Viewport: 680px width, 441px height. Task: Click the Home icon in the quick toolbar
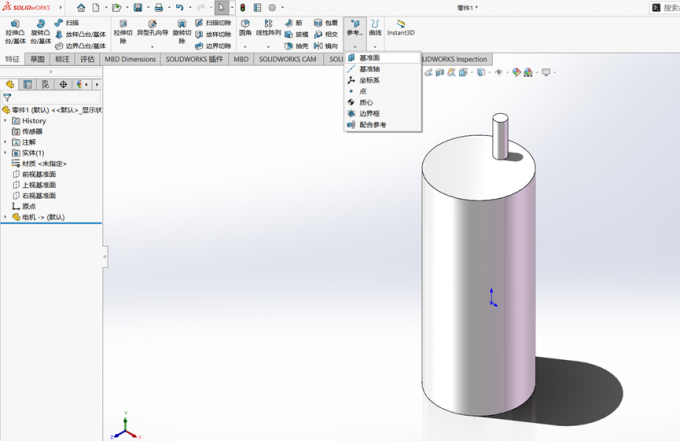81,7
